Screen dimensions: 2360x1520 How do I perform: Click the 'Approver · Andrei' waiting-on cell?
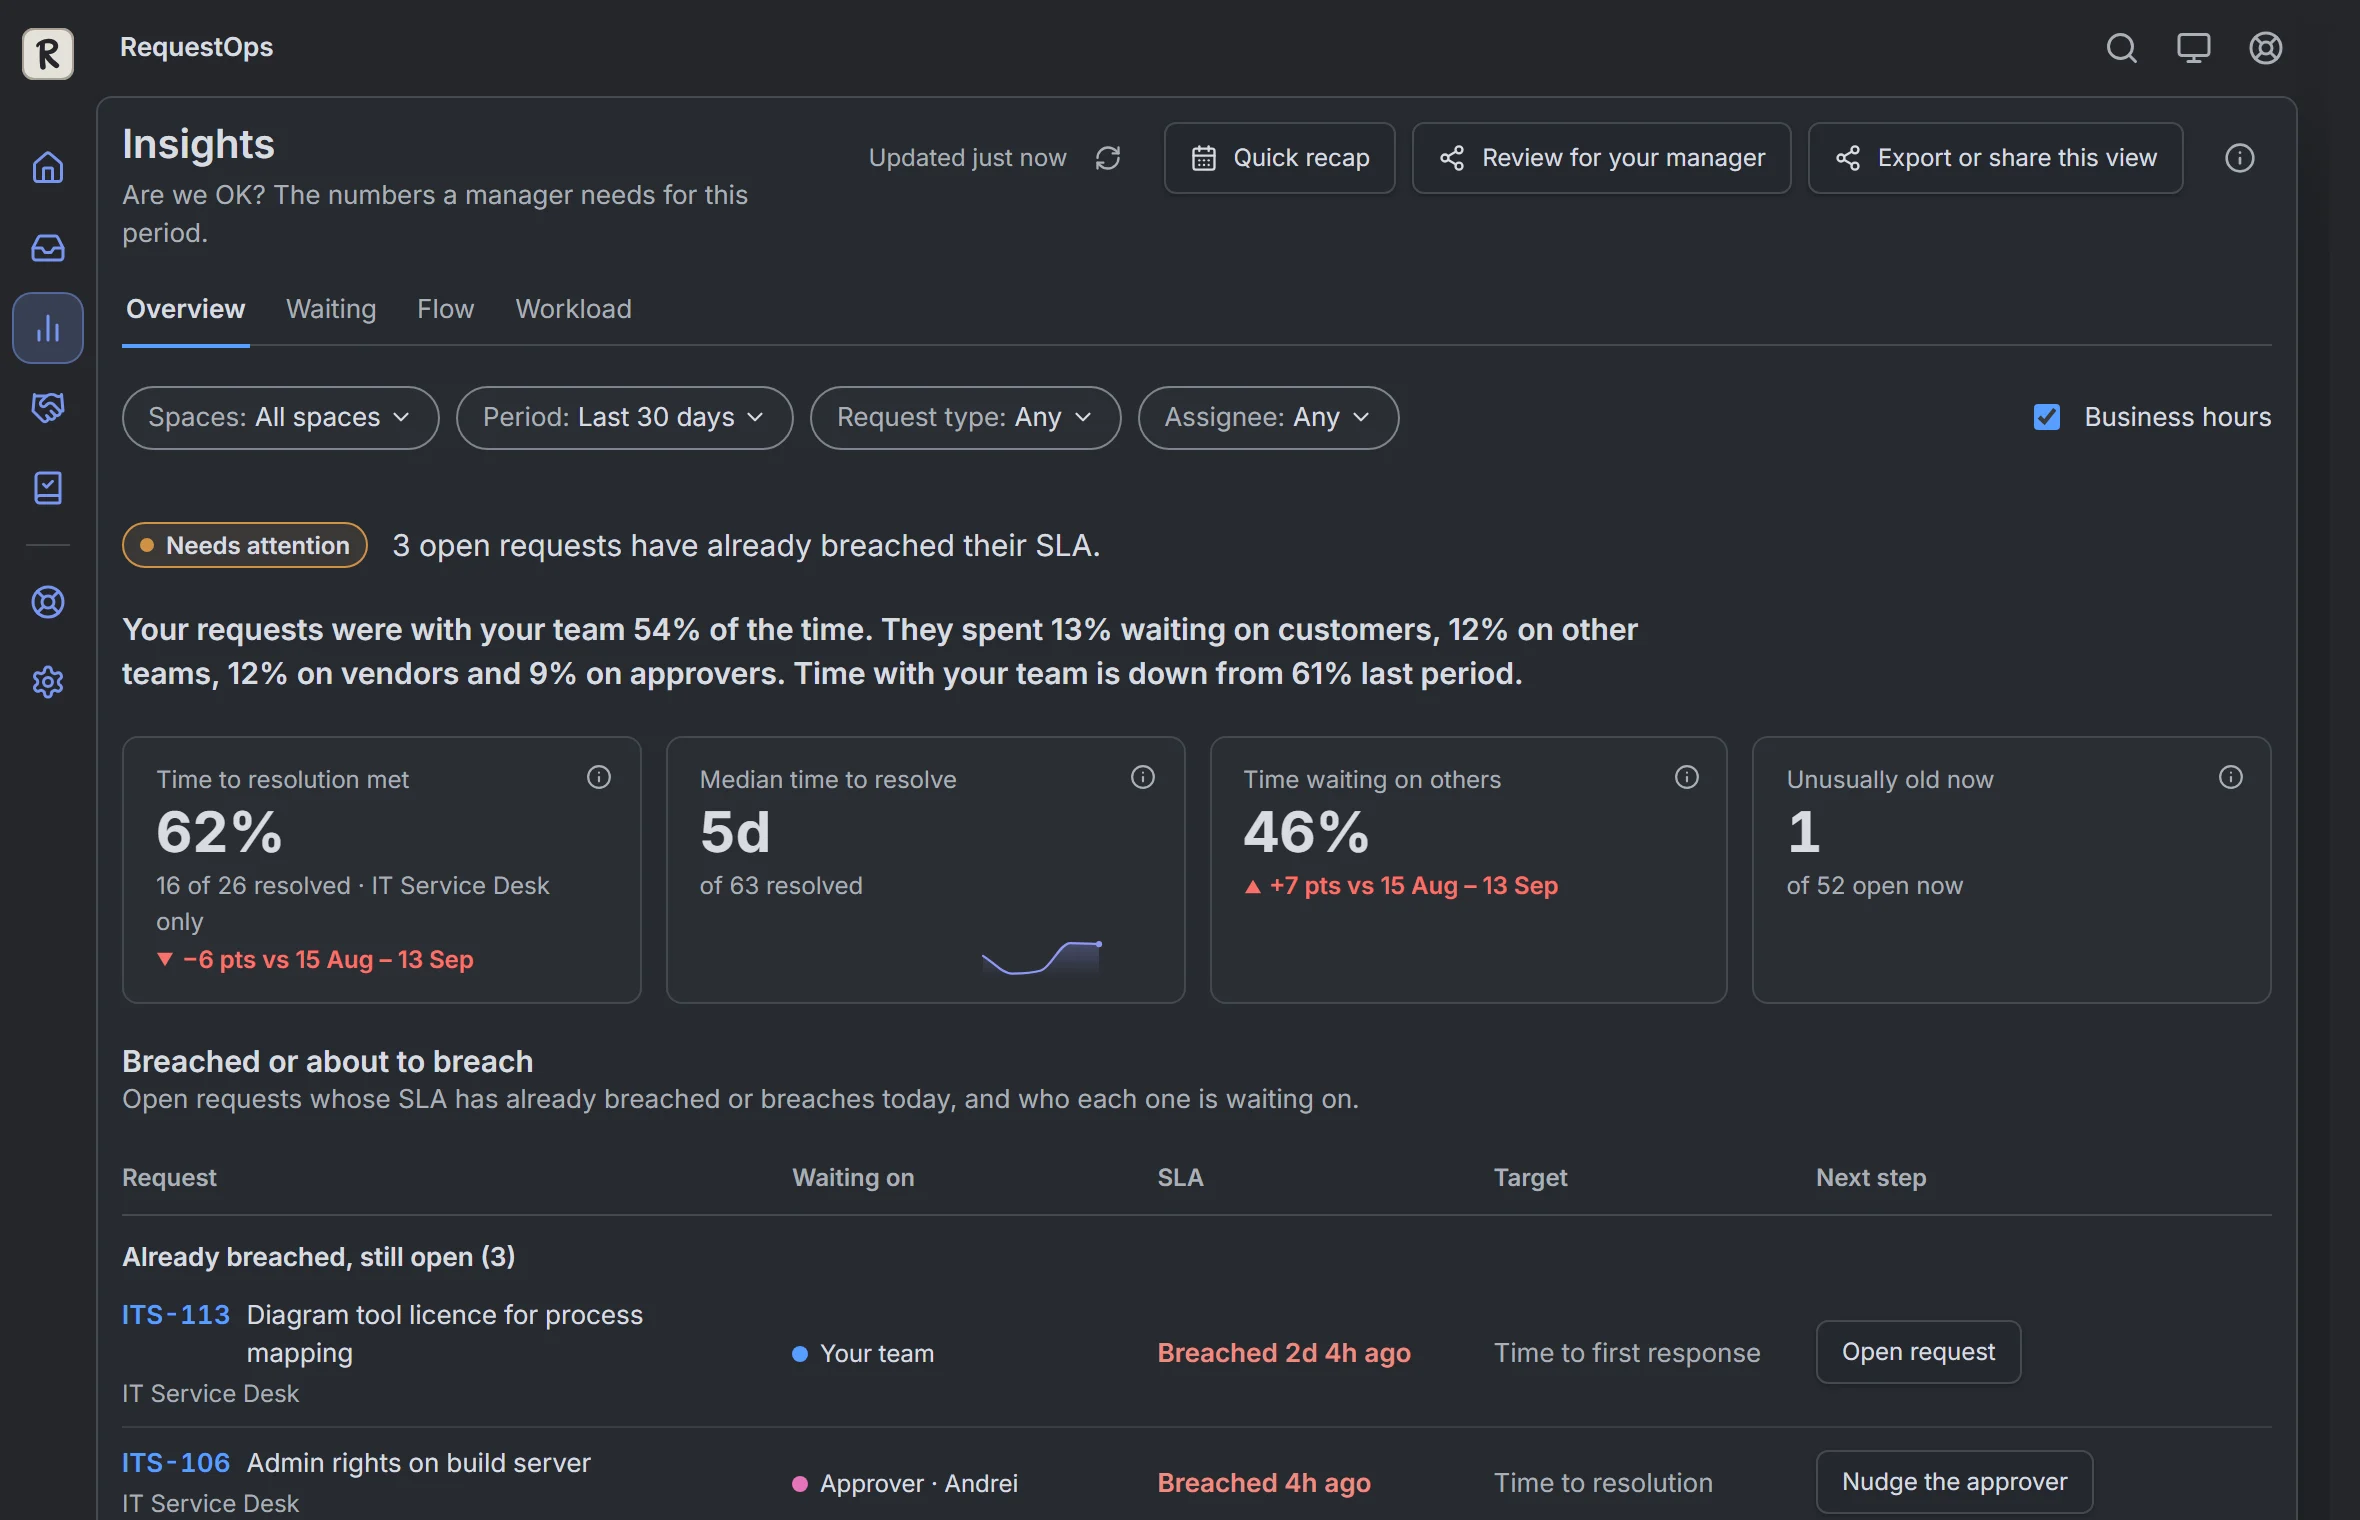point(905,1483)
